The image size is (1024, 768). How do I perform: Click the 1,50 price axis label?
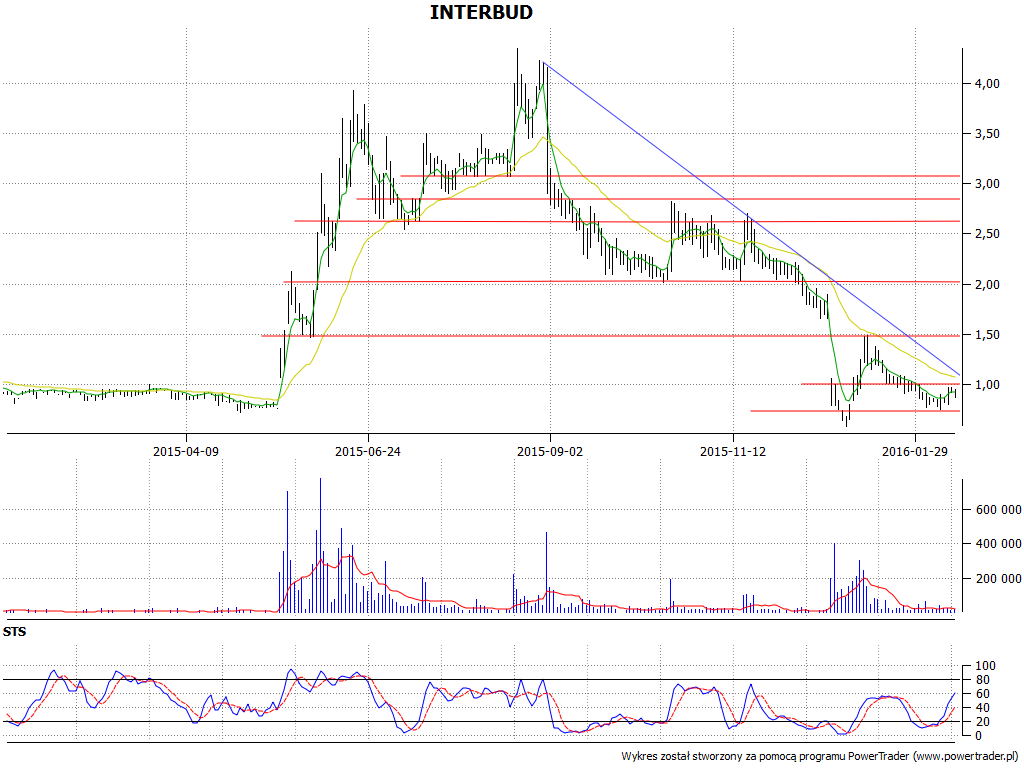987,335
